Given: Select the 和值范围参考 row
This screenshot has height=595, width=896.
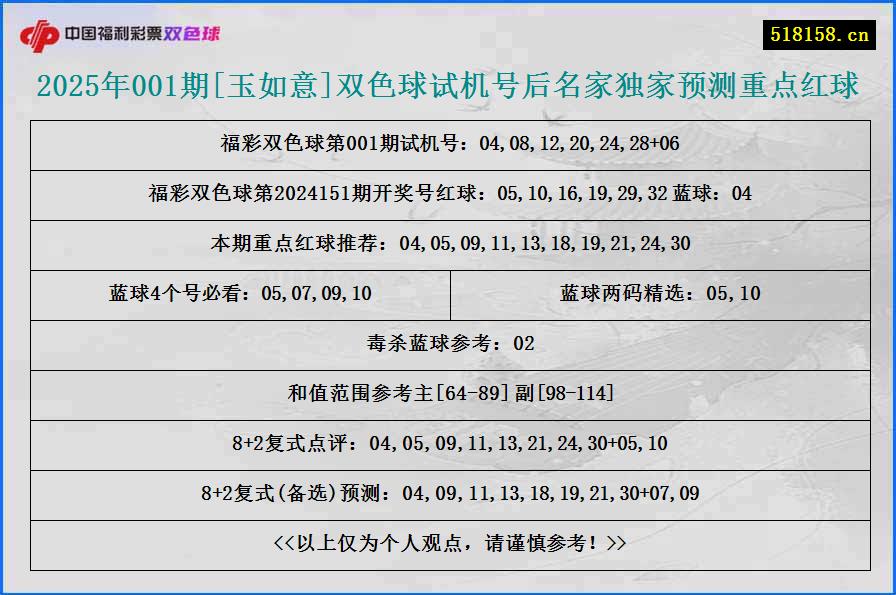Looking at the screenshot, I should click(x=448, y=395).
